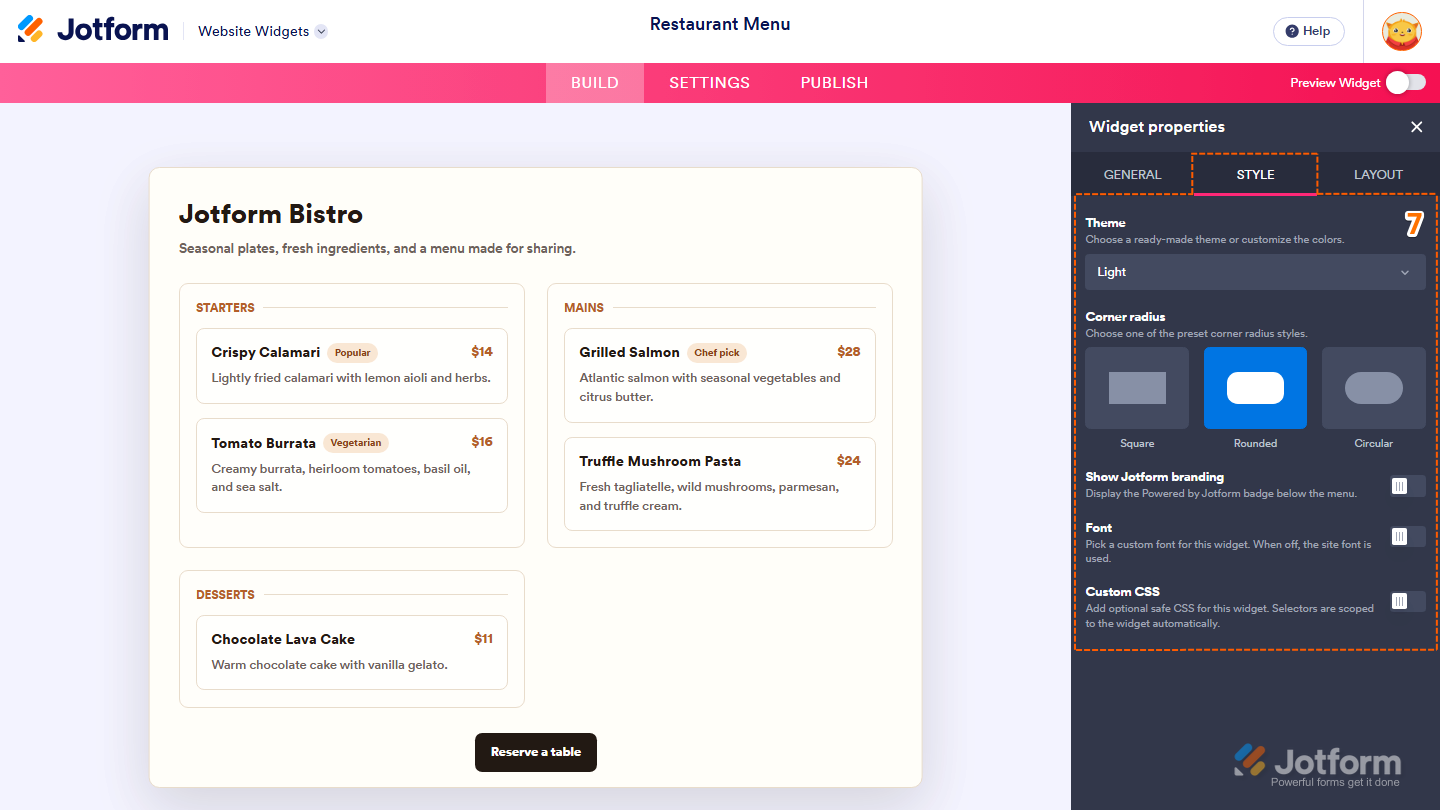Image resolution: width=1440 pixels, height=810 pixels.
Task: Select the Tomato Burrata menu item
Action: tap(352, 465)
